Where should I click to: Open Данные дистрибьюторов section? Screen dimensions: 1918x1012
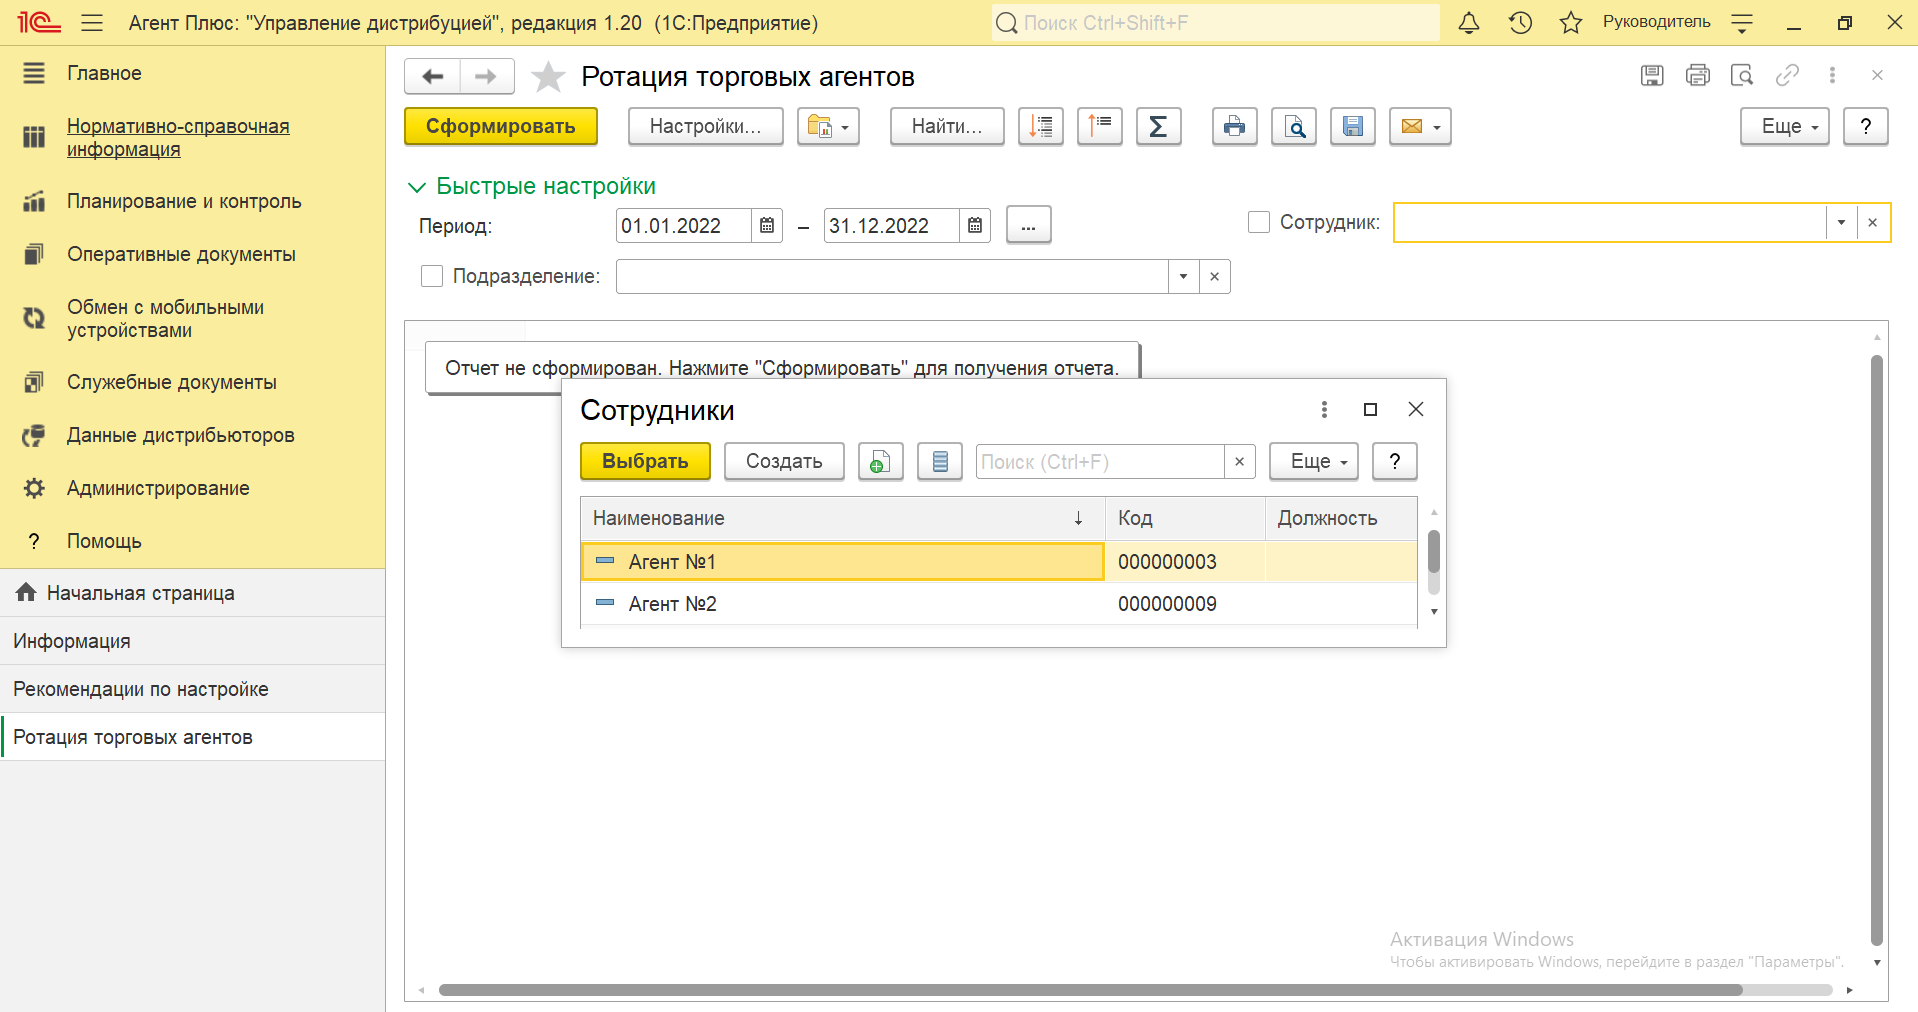[180, 435]
